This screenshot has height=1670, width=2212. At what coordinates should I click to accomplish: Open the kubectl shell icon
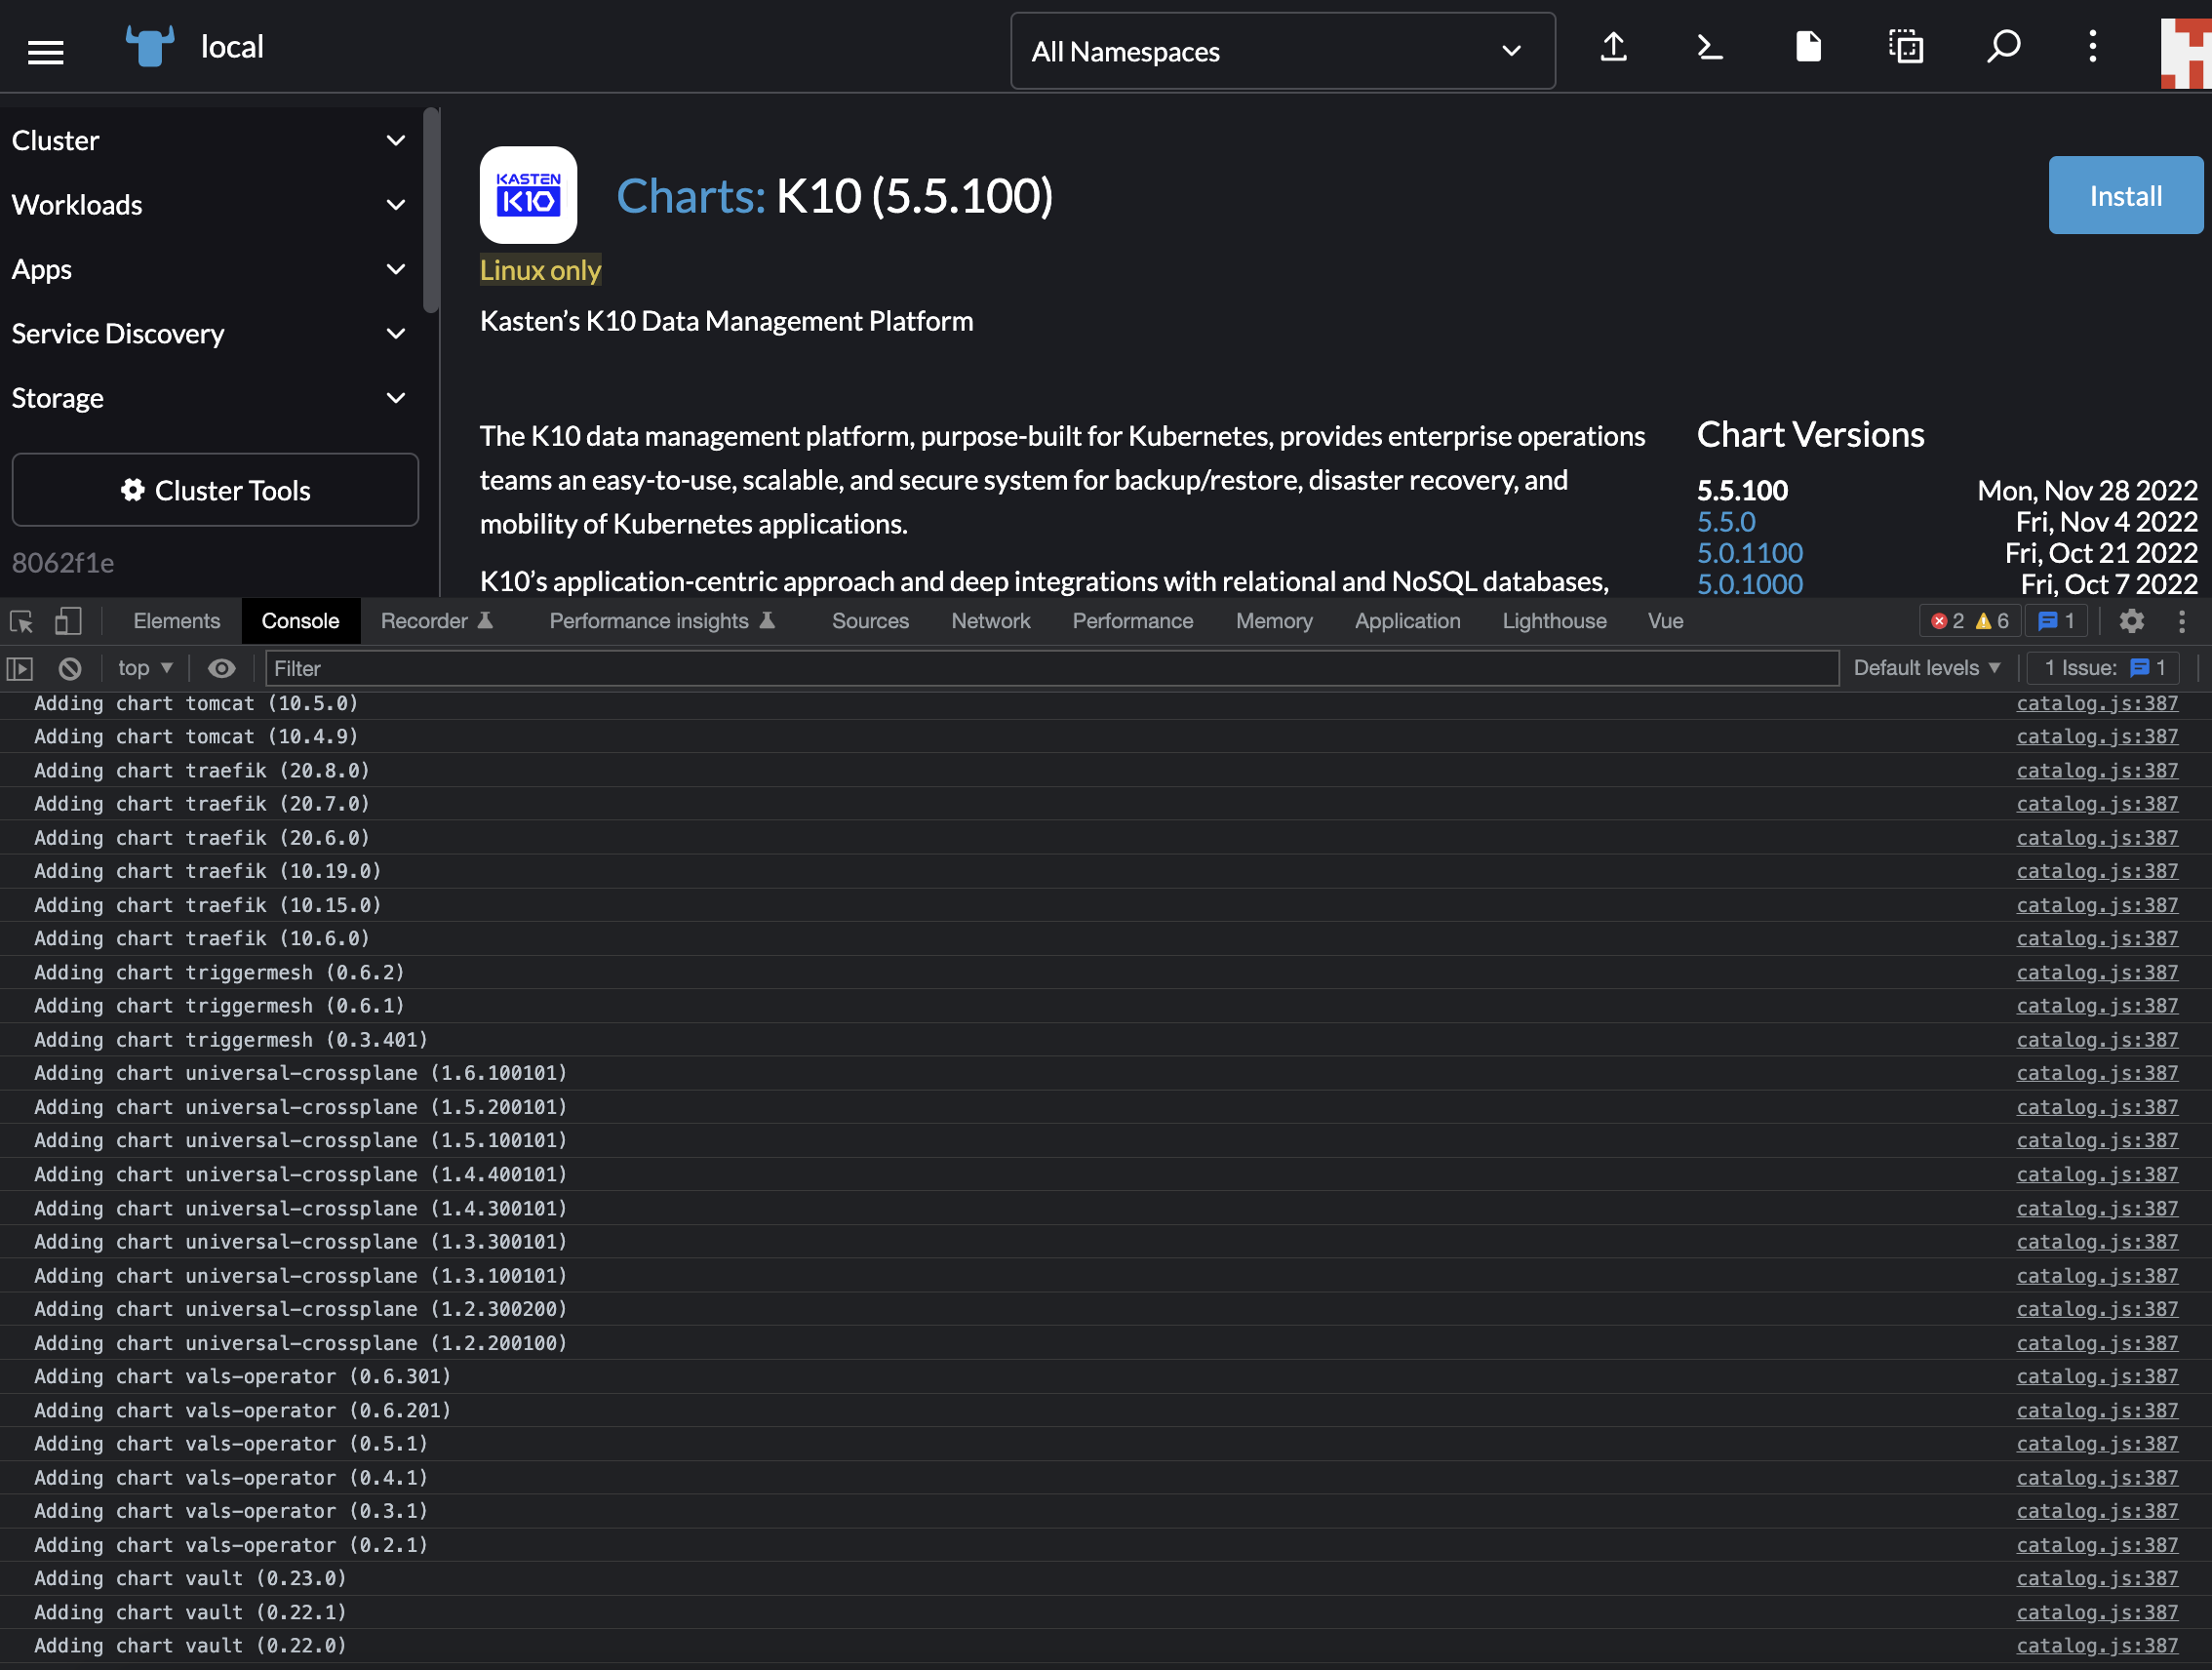point(1710,47)
